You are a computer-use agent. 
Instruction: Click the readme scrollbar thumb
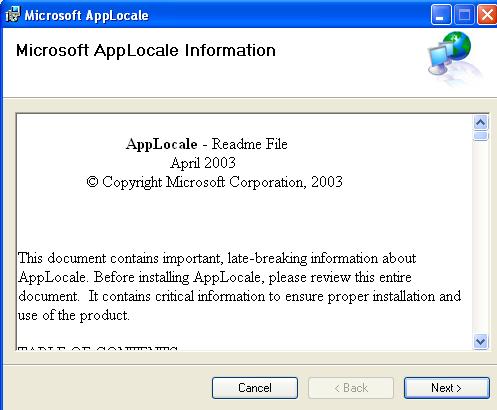pos(480,136)
